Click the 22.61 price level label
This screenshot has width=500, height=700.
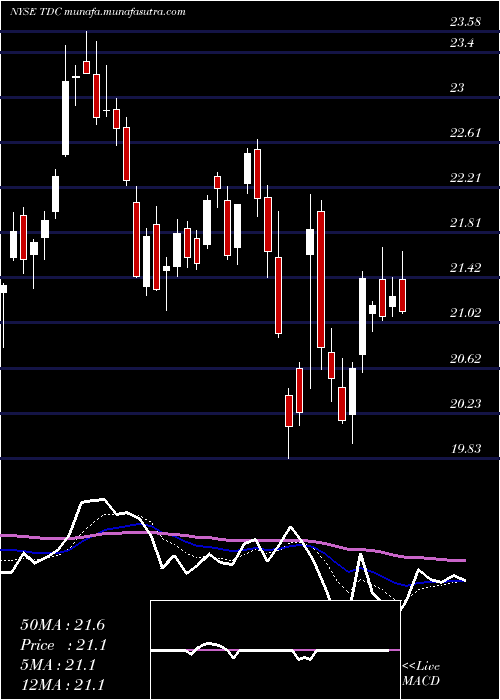[x=465, y=133]
